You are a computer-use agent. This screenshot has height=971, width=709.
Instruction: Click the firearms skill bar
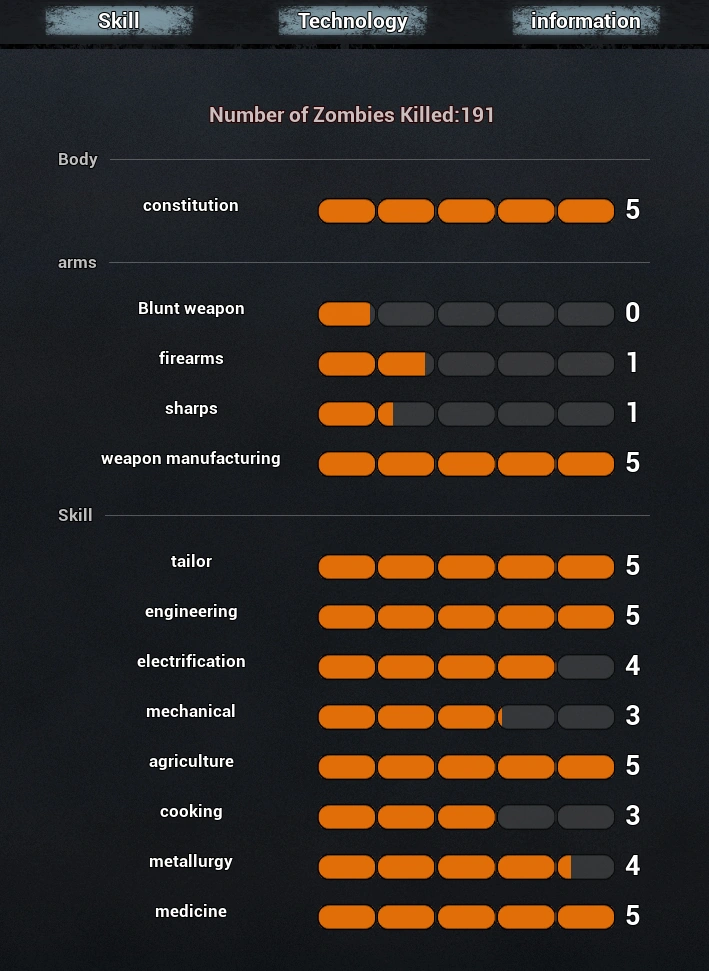[x=466, y=364]
